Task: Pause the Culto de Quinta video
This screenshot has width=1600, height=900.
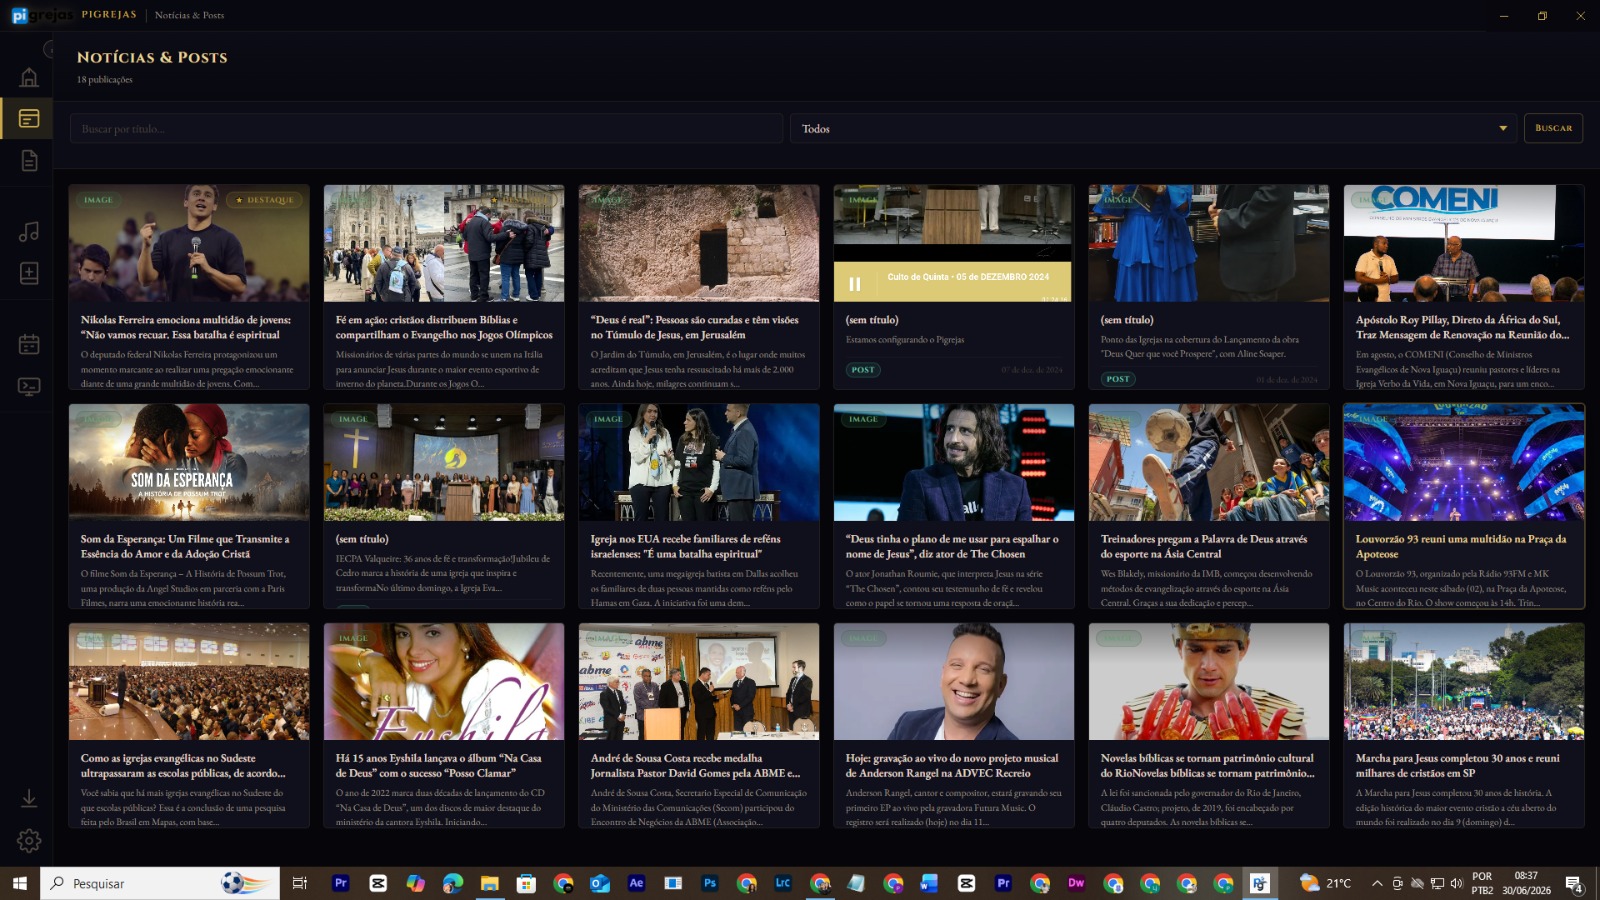Action: [x=855, y=284]
